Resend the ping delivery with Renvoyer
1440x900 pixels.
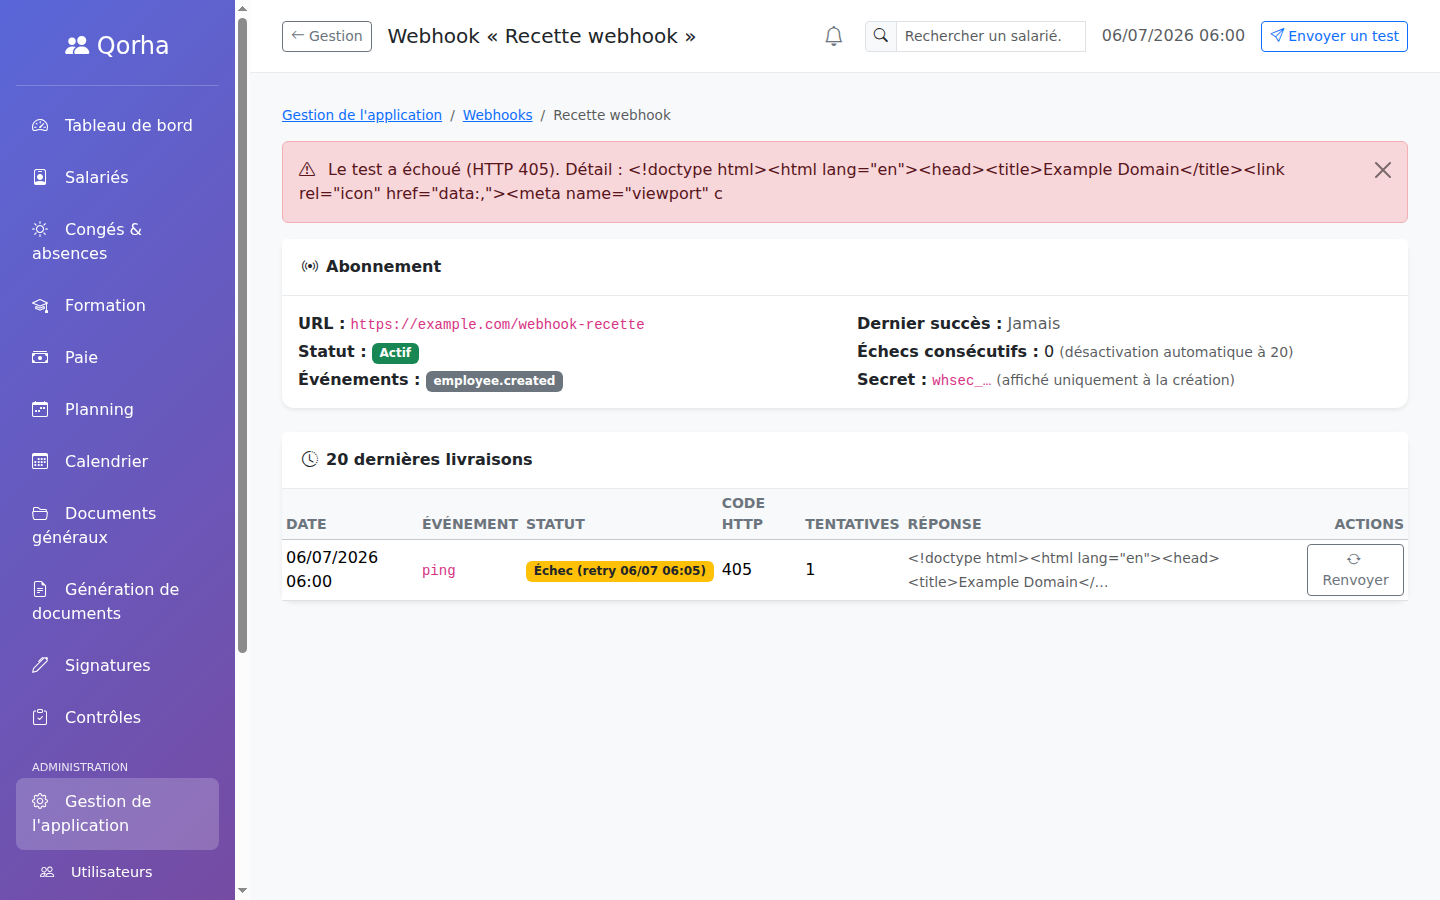click(1355, 570)
